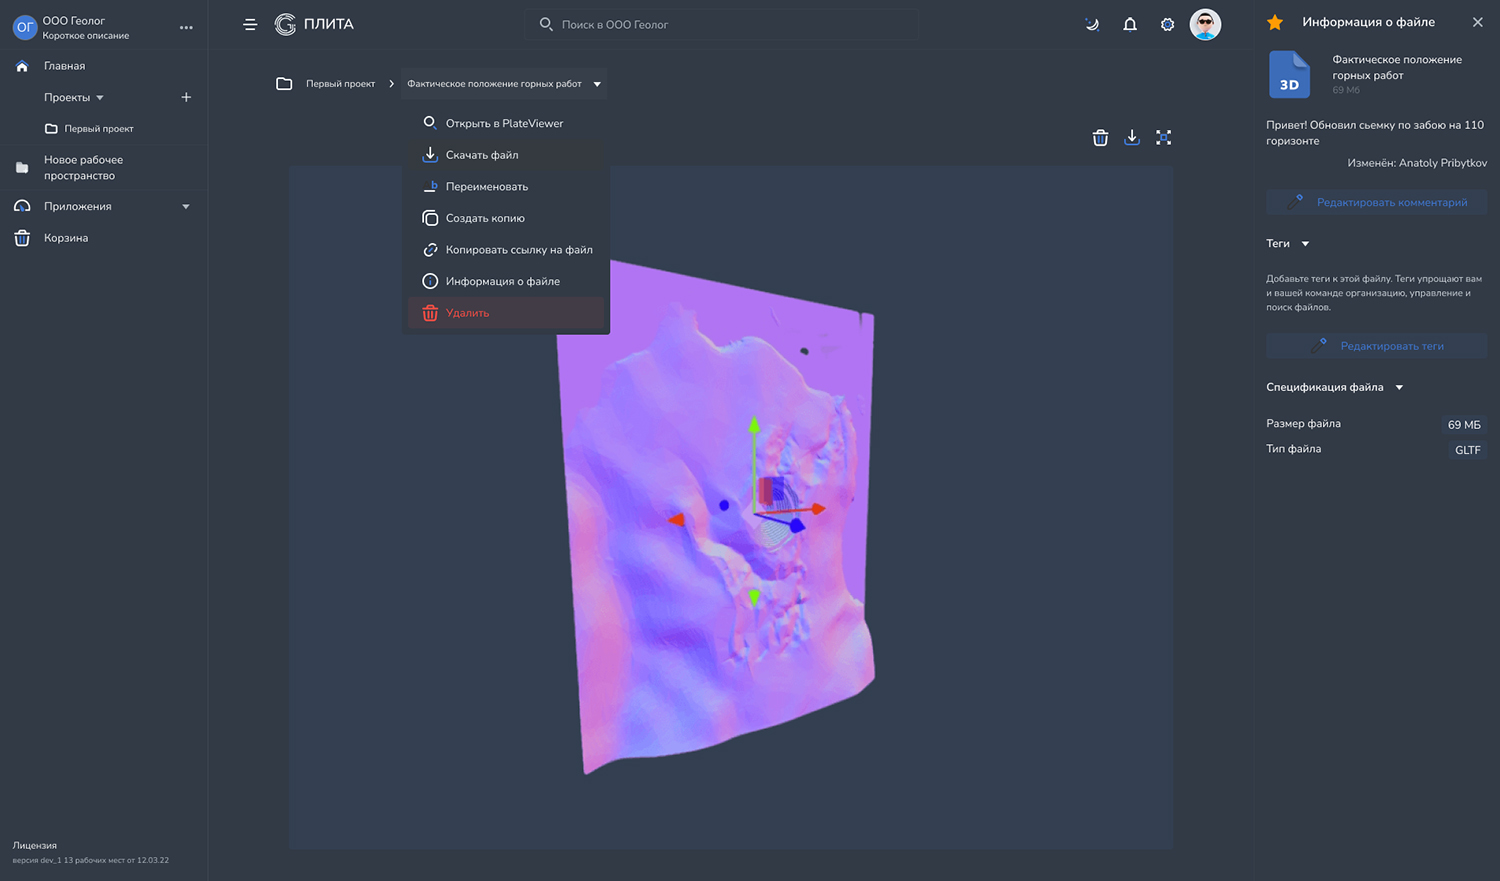Toggle dark mode with the moon icon
This screenshot has width=1500, height=881.
[x=1092, y=24]
